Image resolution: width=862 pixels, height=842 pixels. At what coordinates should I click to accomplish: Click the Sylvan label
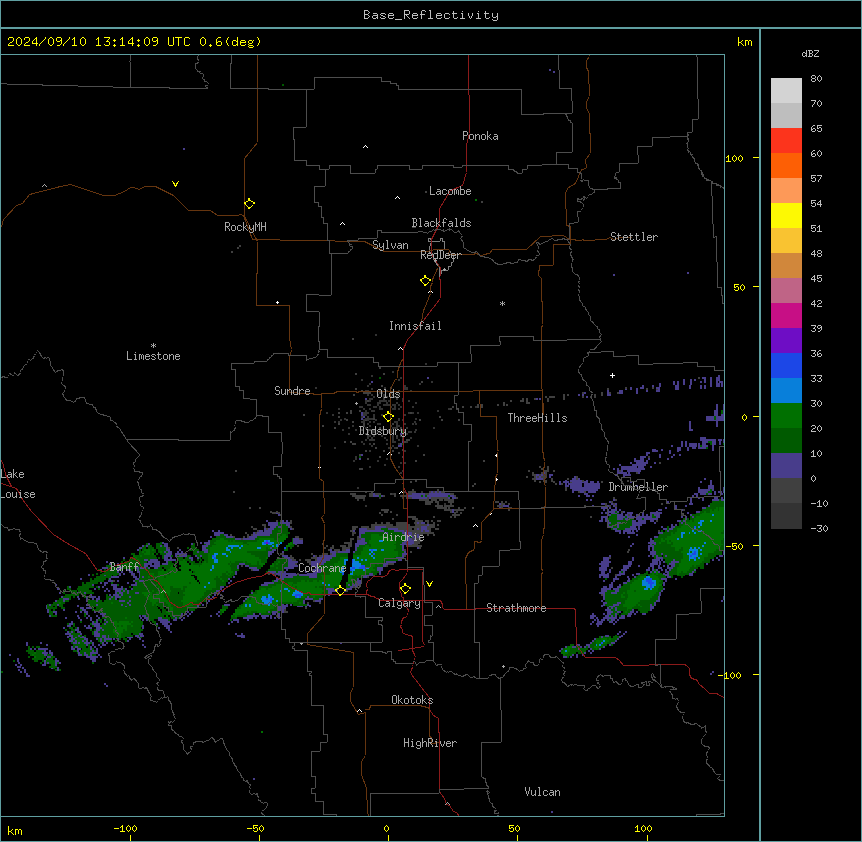click(390, 245)
